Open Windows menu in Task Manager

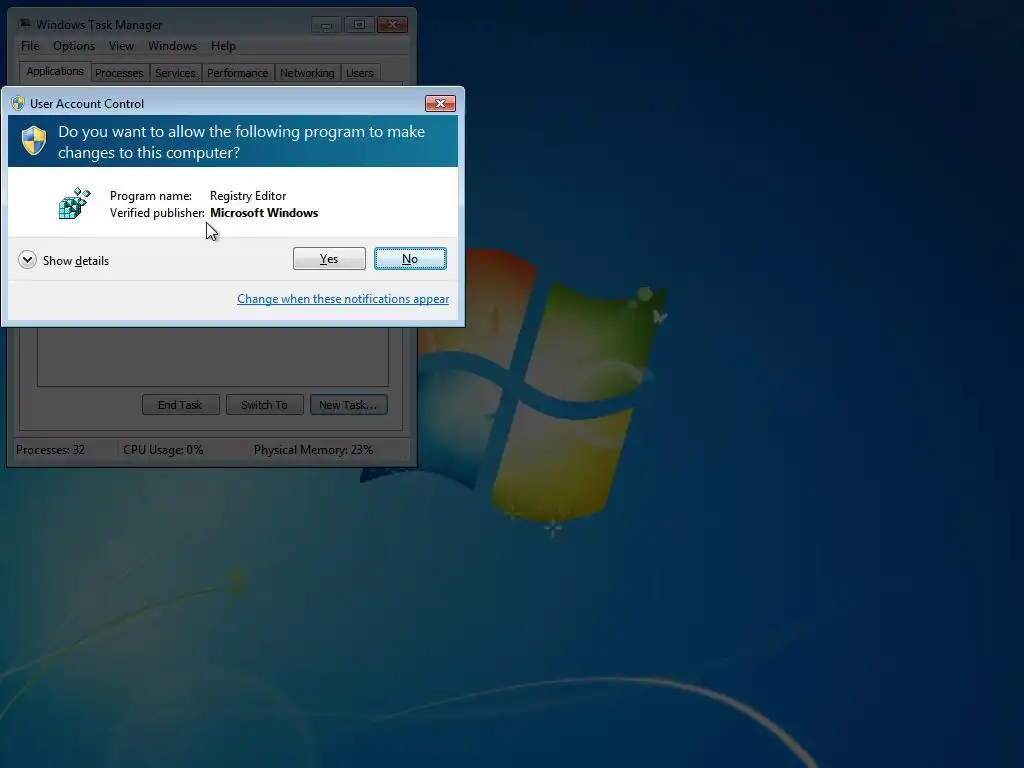(172, 46)
